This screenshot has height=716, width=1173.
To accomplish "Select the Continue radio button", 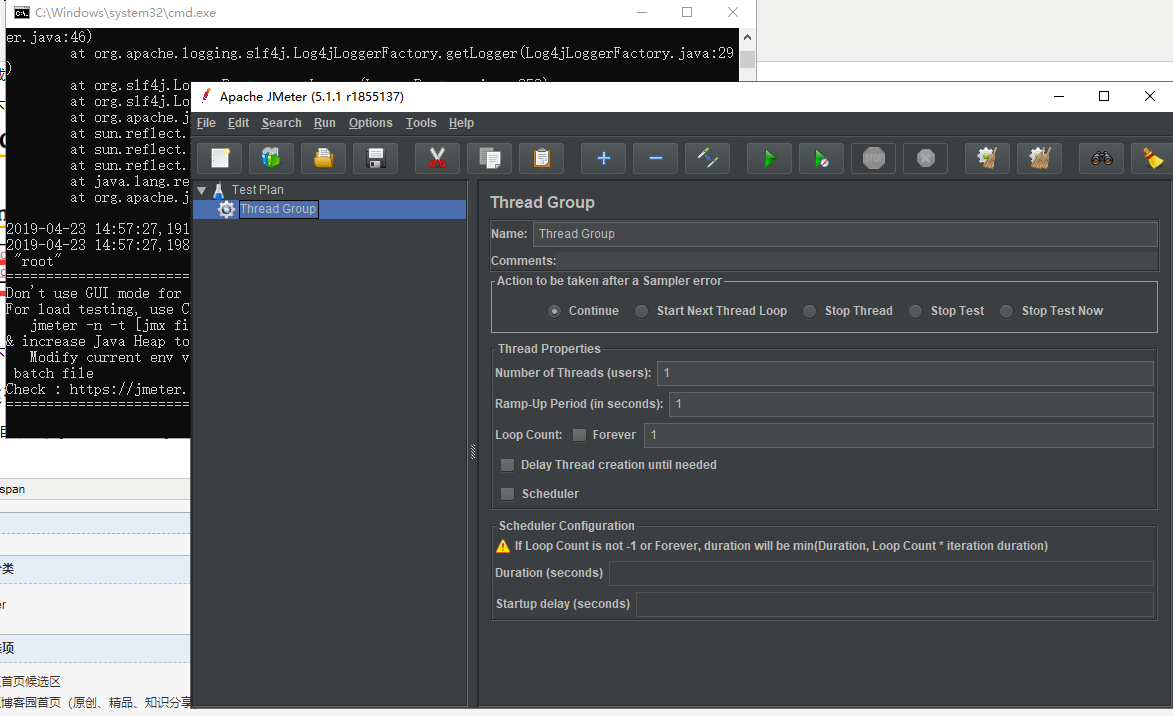I will [554, 311].
